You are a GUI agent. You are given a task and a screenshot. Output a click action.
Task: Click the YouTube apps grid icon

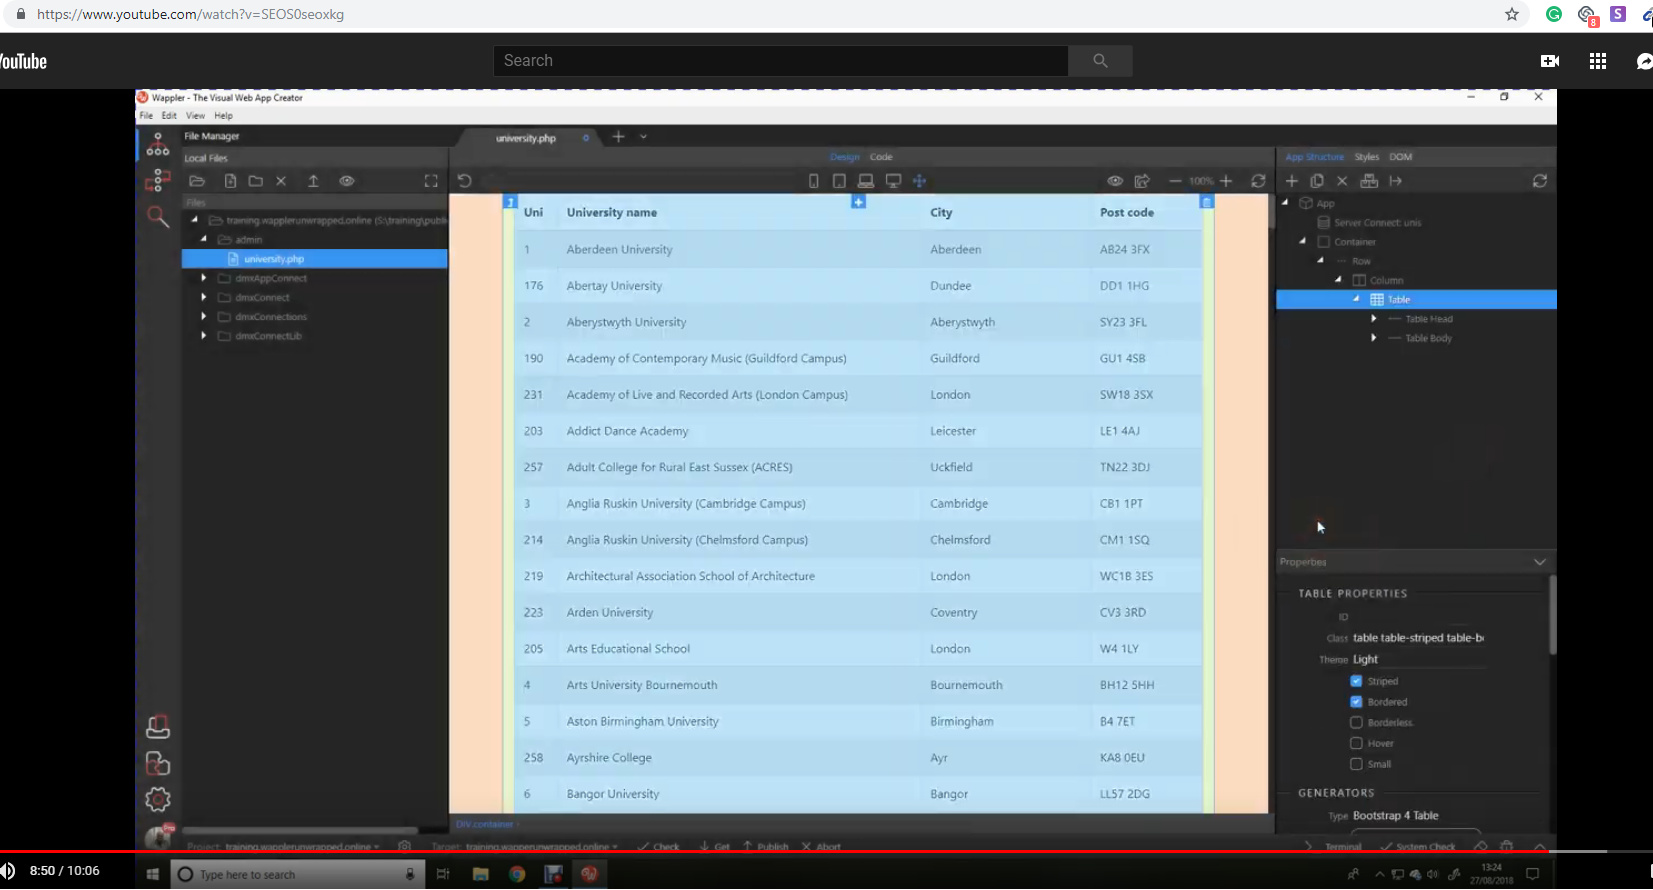click(x=1597, y=61)
